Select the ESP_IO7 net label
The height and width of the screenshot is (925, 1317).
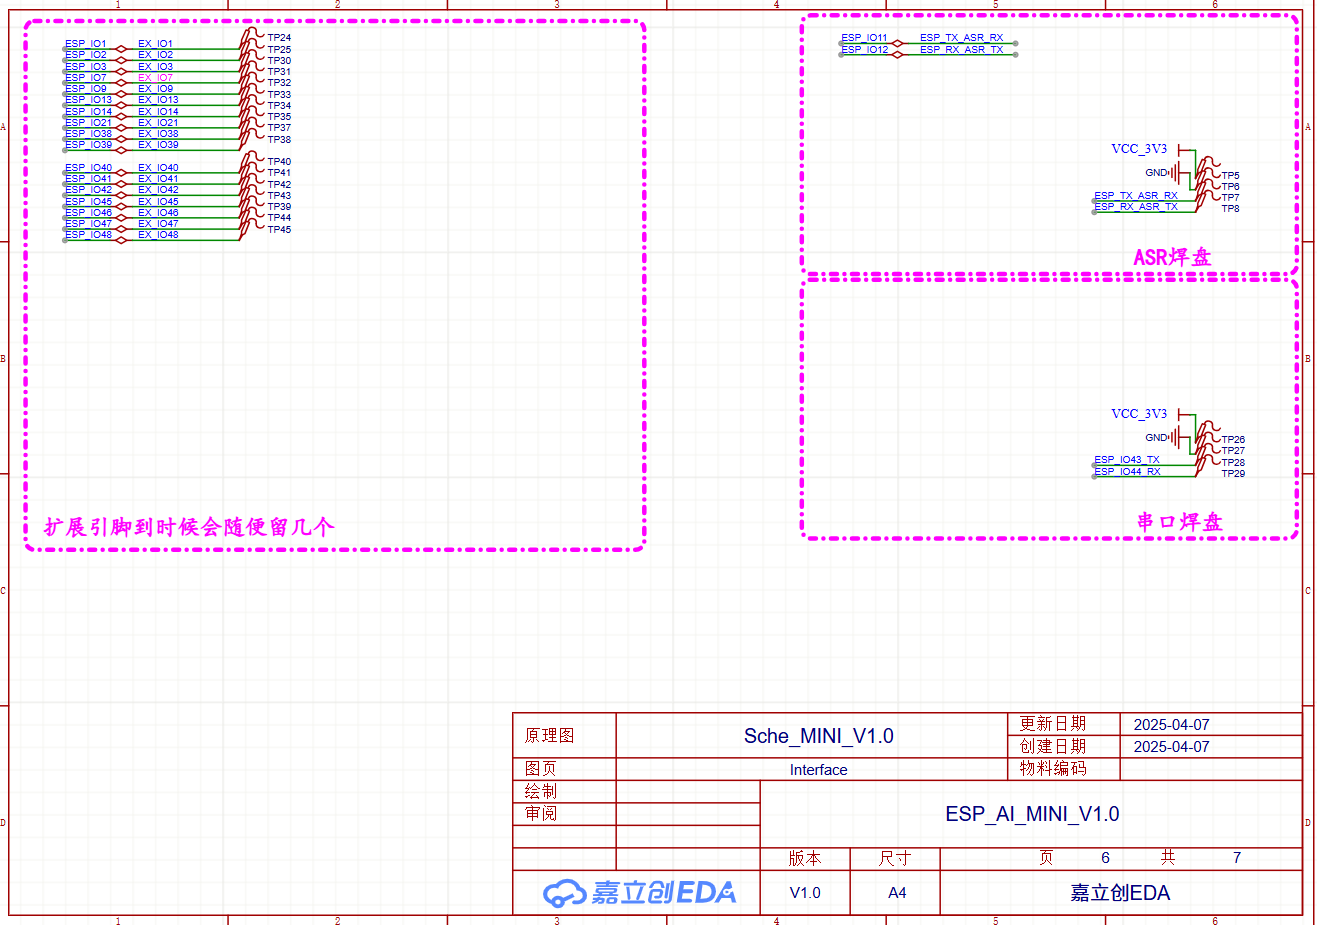(x=86, y=78)
